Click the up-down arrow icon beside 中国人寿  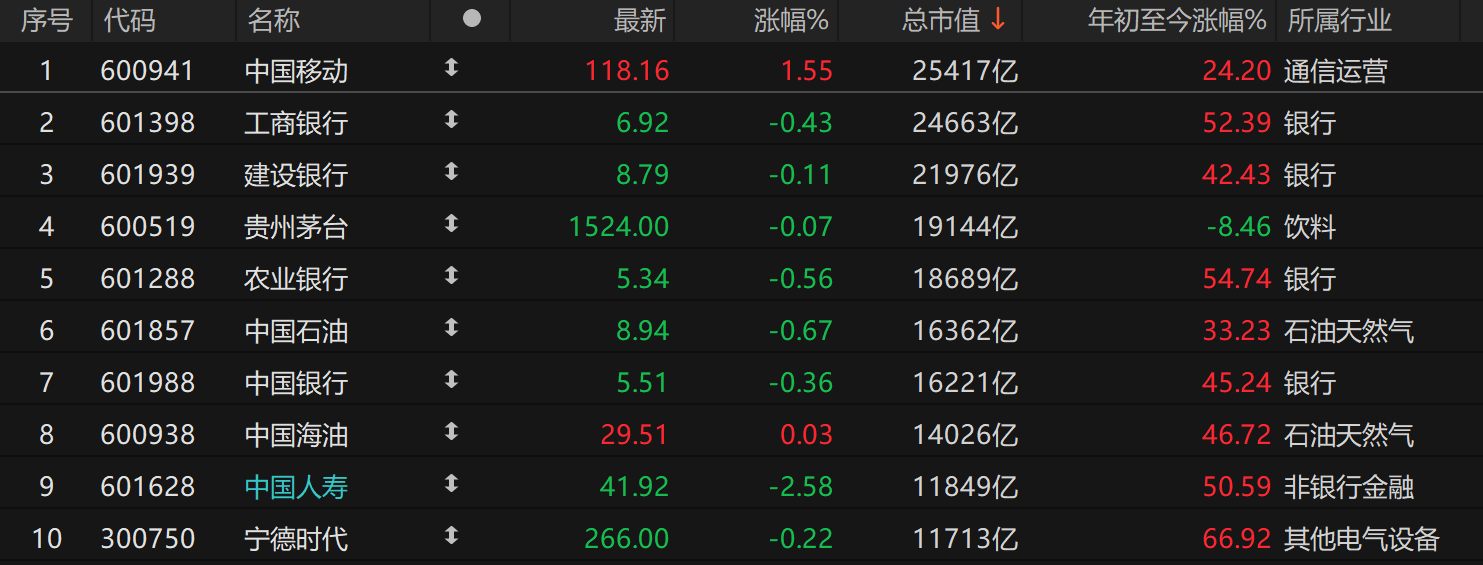451,484
